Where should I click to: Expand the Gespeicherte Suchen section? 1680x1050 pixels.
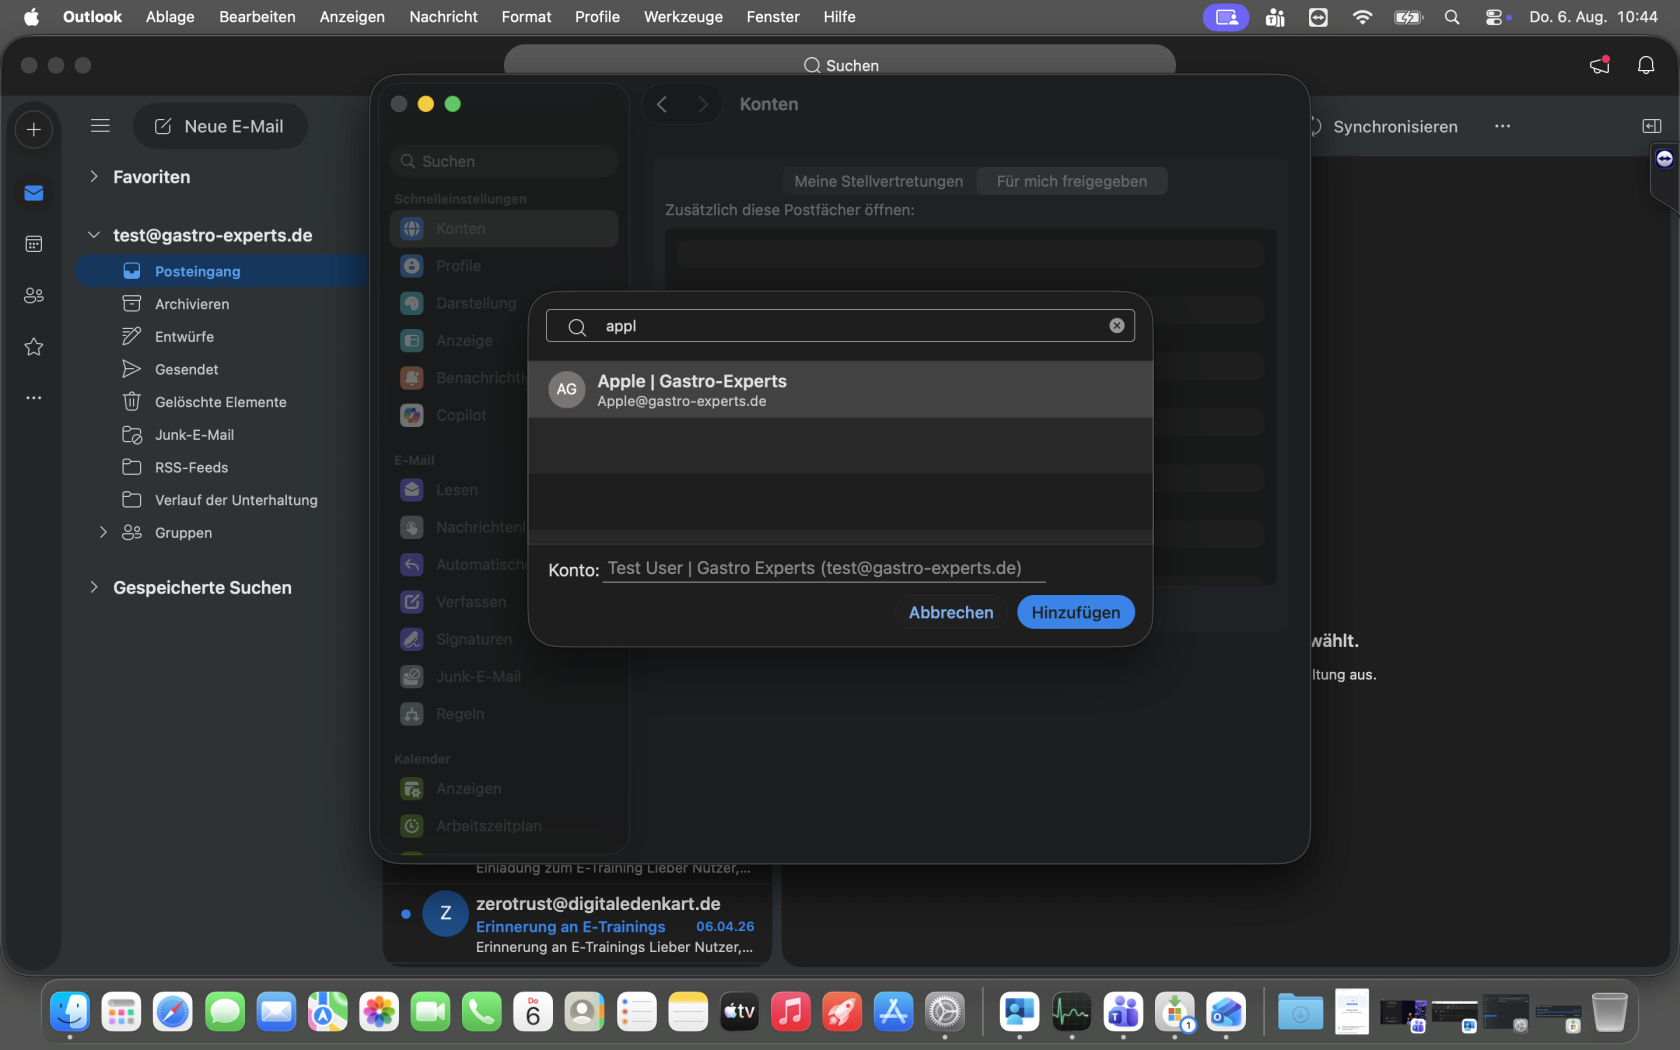click(94, 588)
